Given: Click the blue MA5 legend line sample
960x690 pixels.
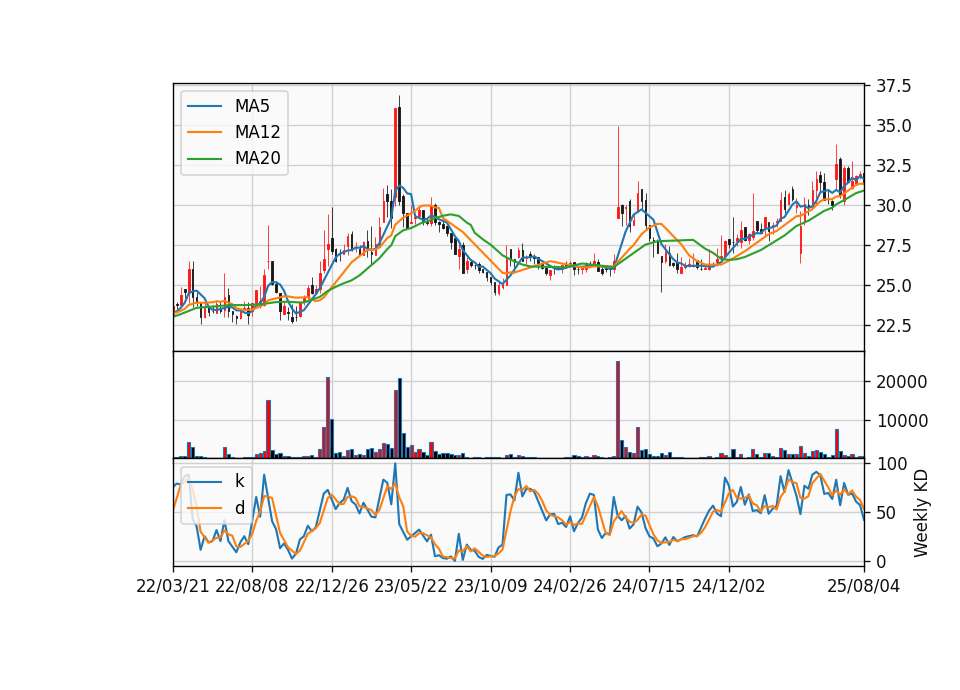Looking at the screenshot, I should [x=204, y=106].
